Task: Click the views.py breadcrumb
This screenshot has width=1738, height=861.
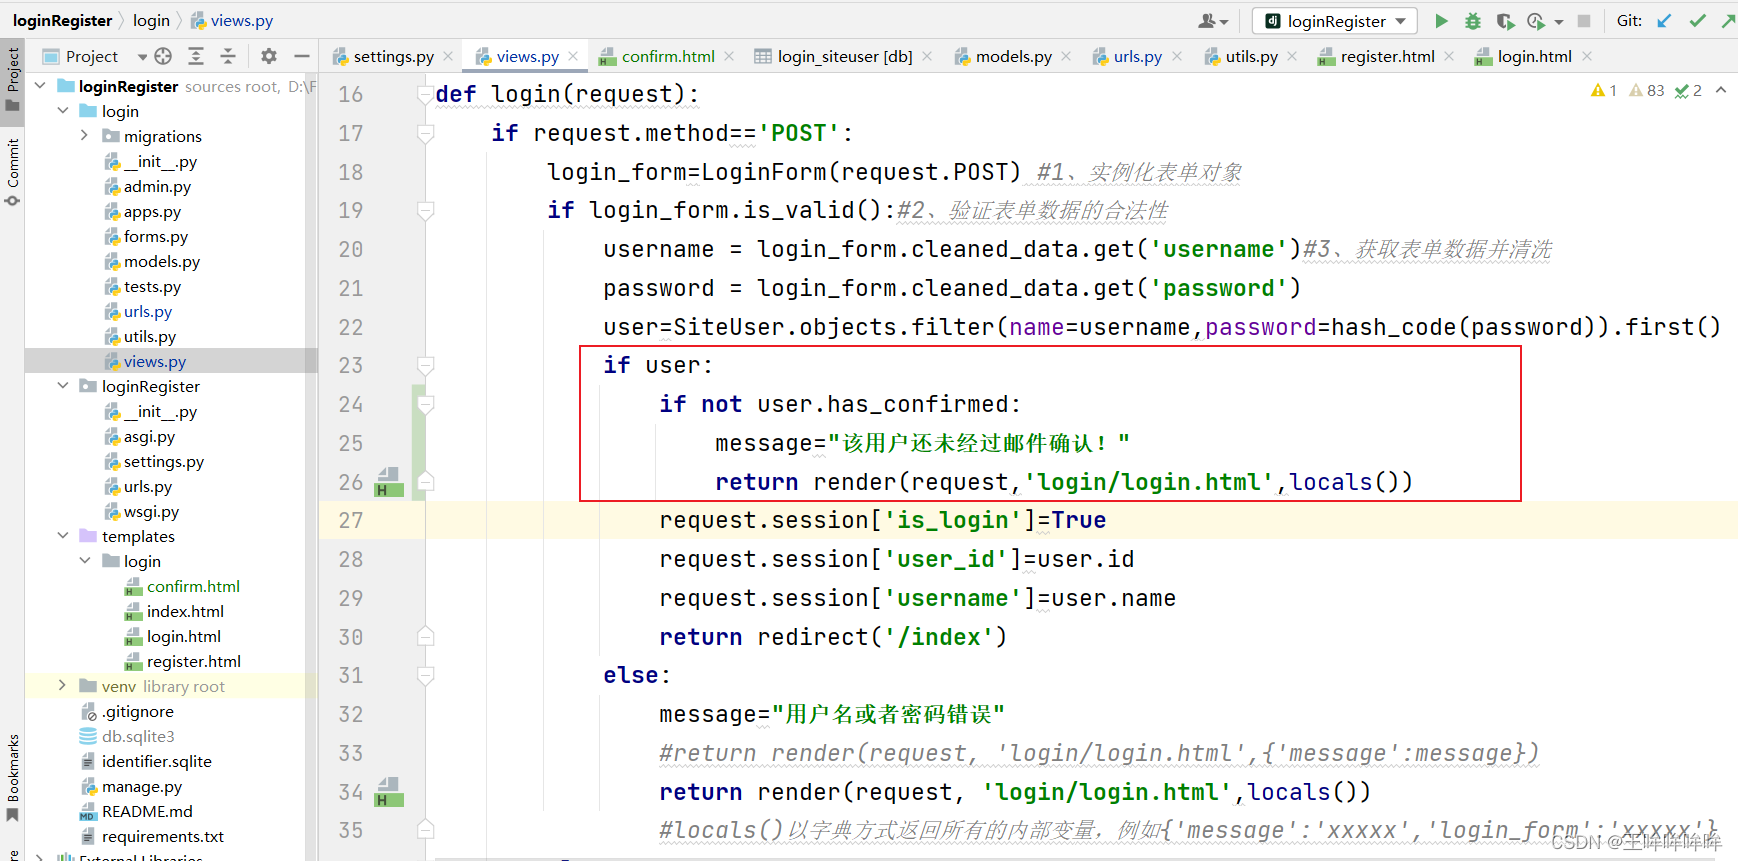Action: (x=232, y=21)
